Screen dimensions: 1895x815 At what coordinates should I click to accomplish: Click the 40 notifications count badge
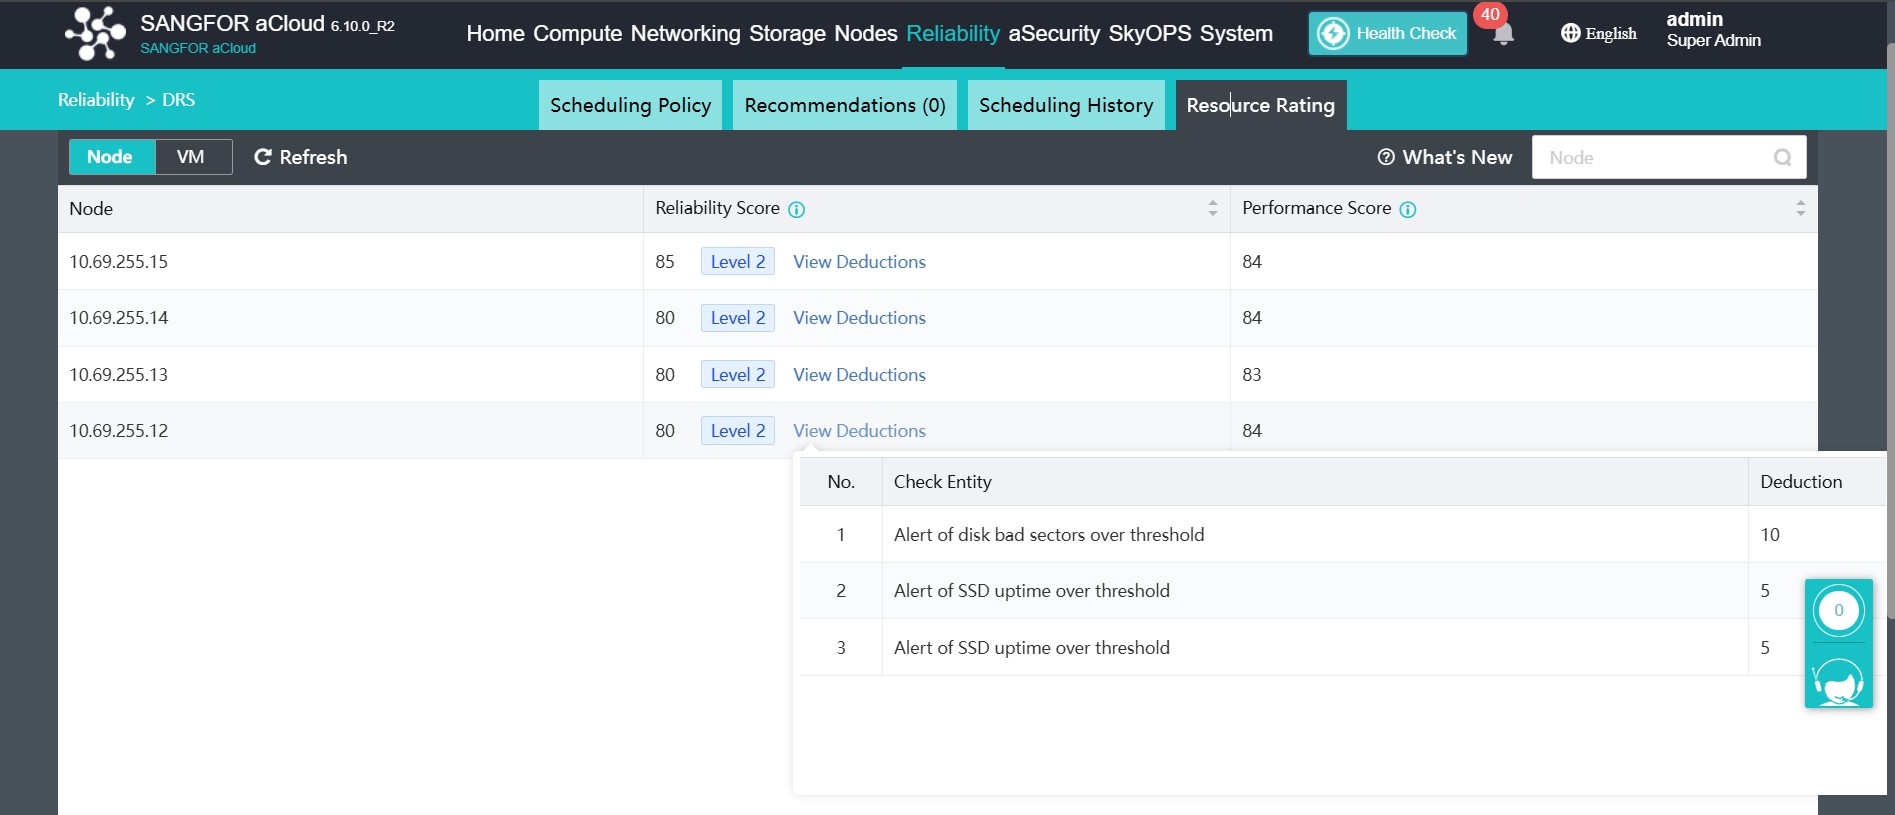pos(1490,14)
